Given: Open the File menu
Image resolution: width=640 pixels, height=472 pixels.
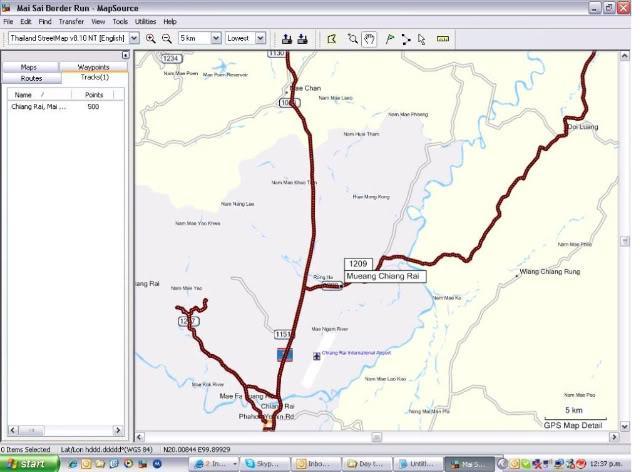Looking at the screenshot, I should click(8, 21).
